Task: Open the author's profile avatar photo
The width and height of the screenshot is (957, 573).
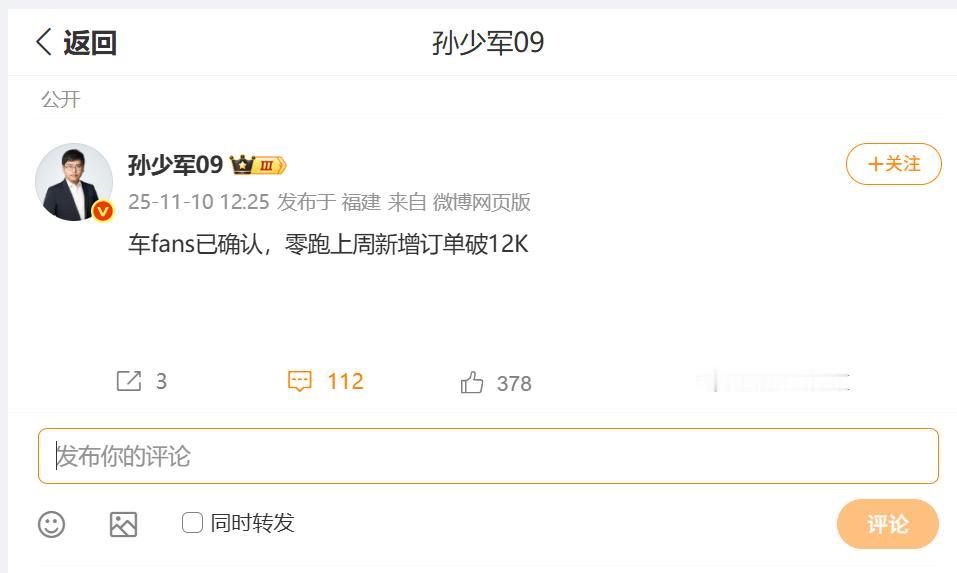Action: coord(74,182)
